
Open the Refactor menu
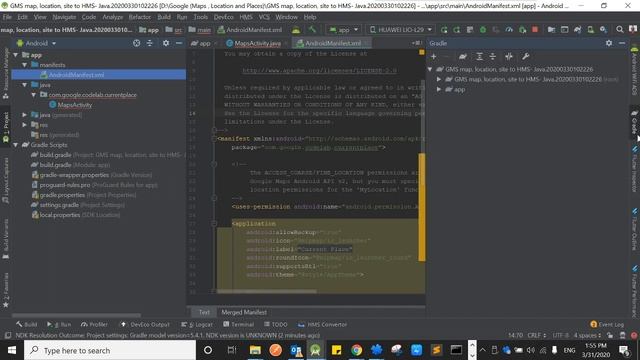tap(140, 17)
